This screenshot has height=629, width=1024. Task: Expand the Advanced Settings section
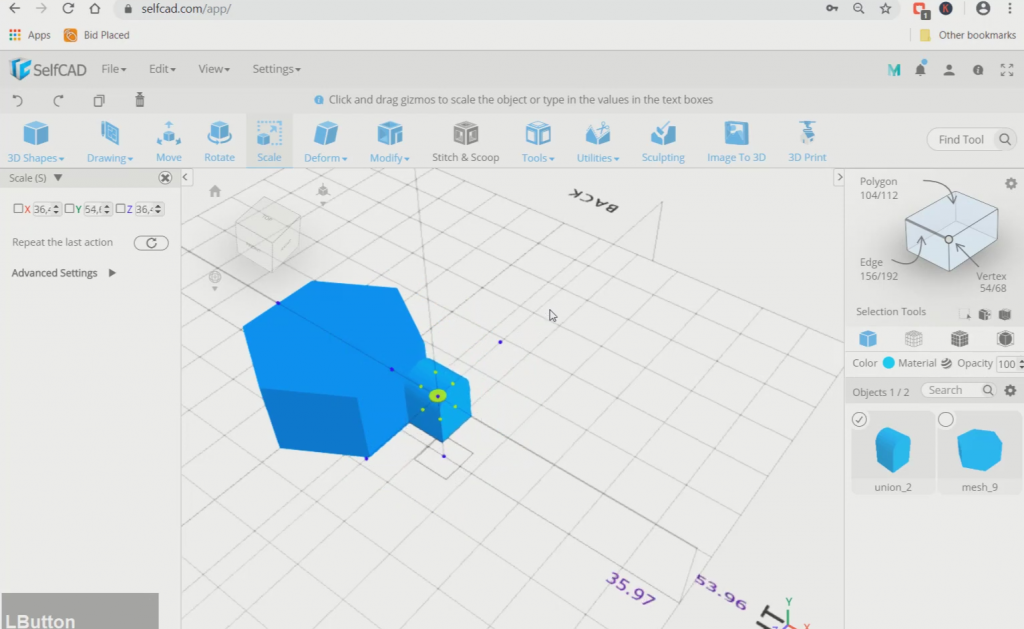pos(110,272)
